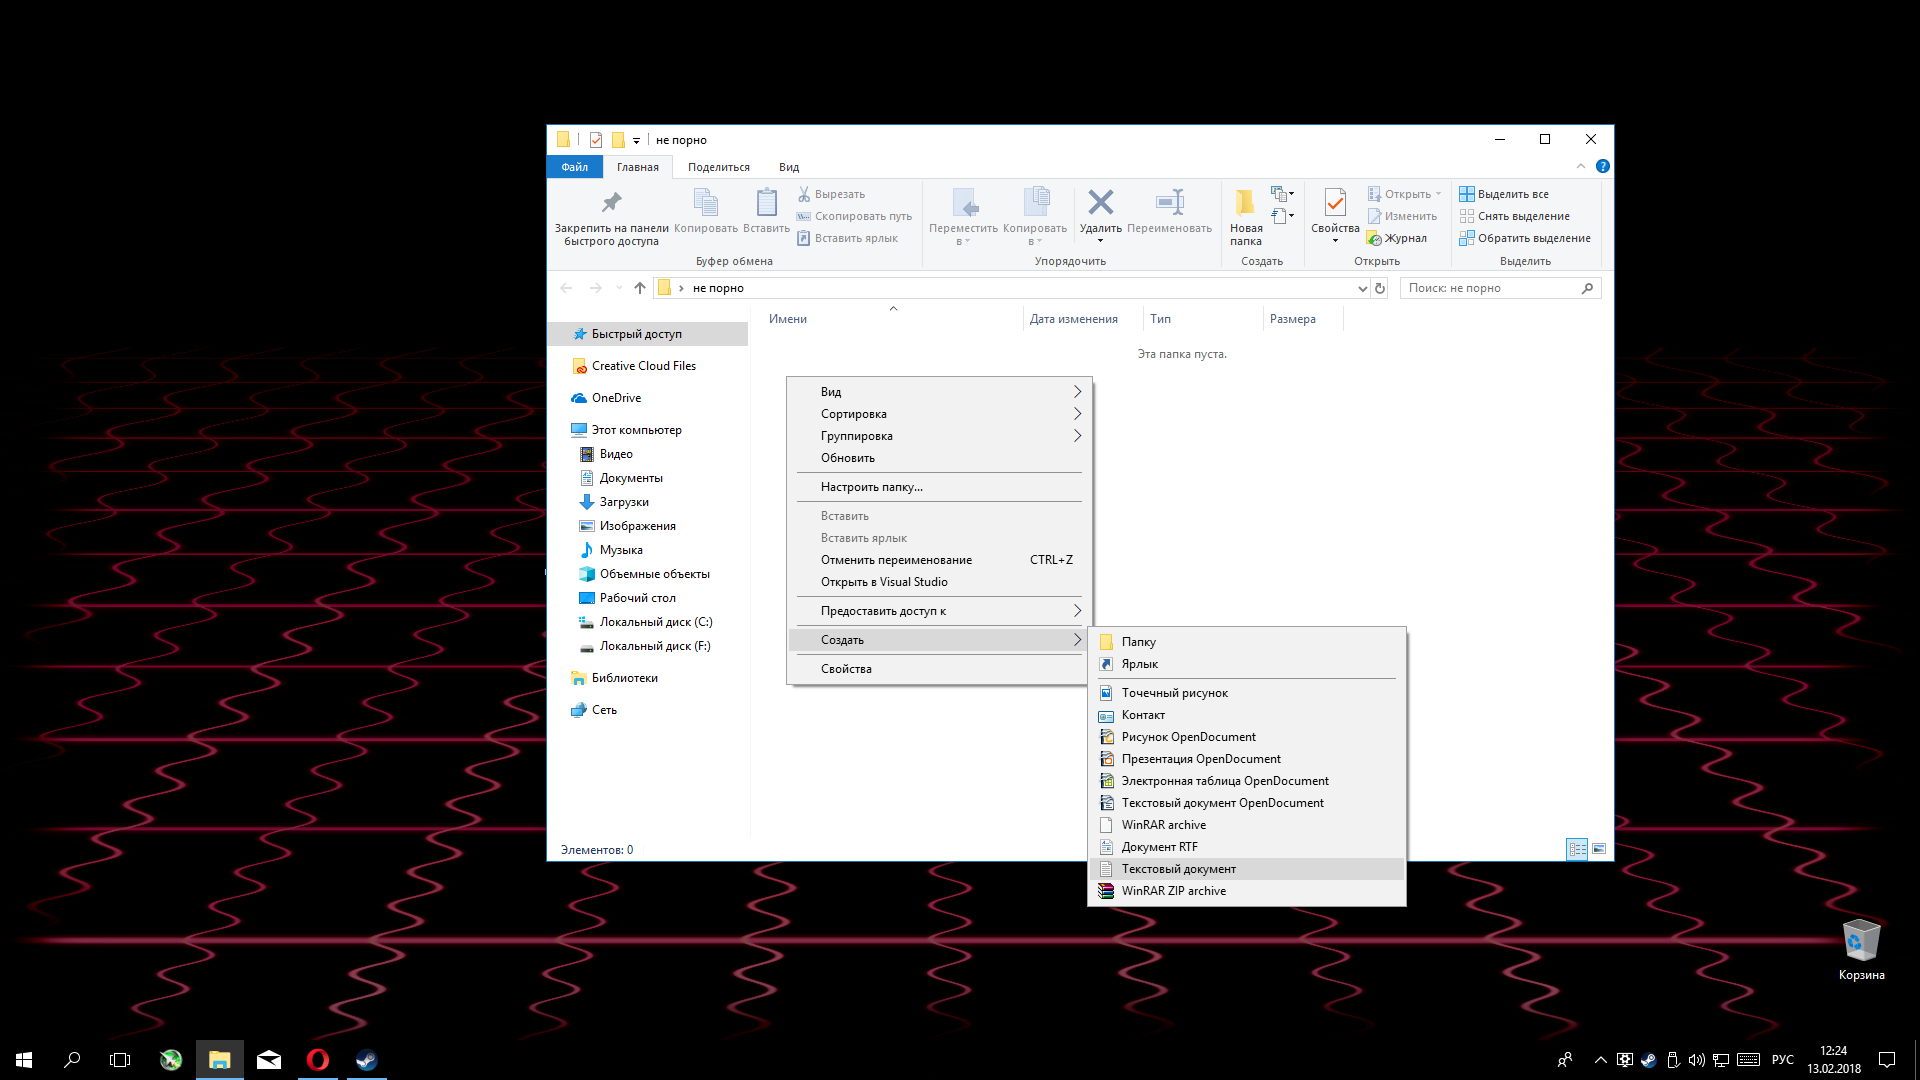1920x1080 pixels.
Task: Open the Help question mark icon
Action: (x=1603, y=166)
